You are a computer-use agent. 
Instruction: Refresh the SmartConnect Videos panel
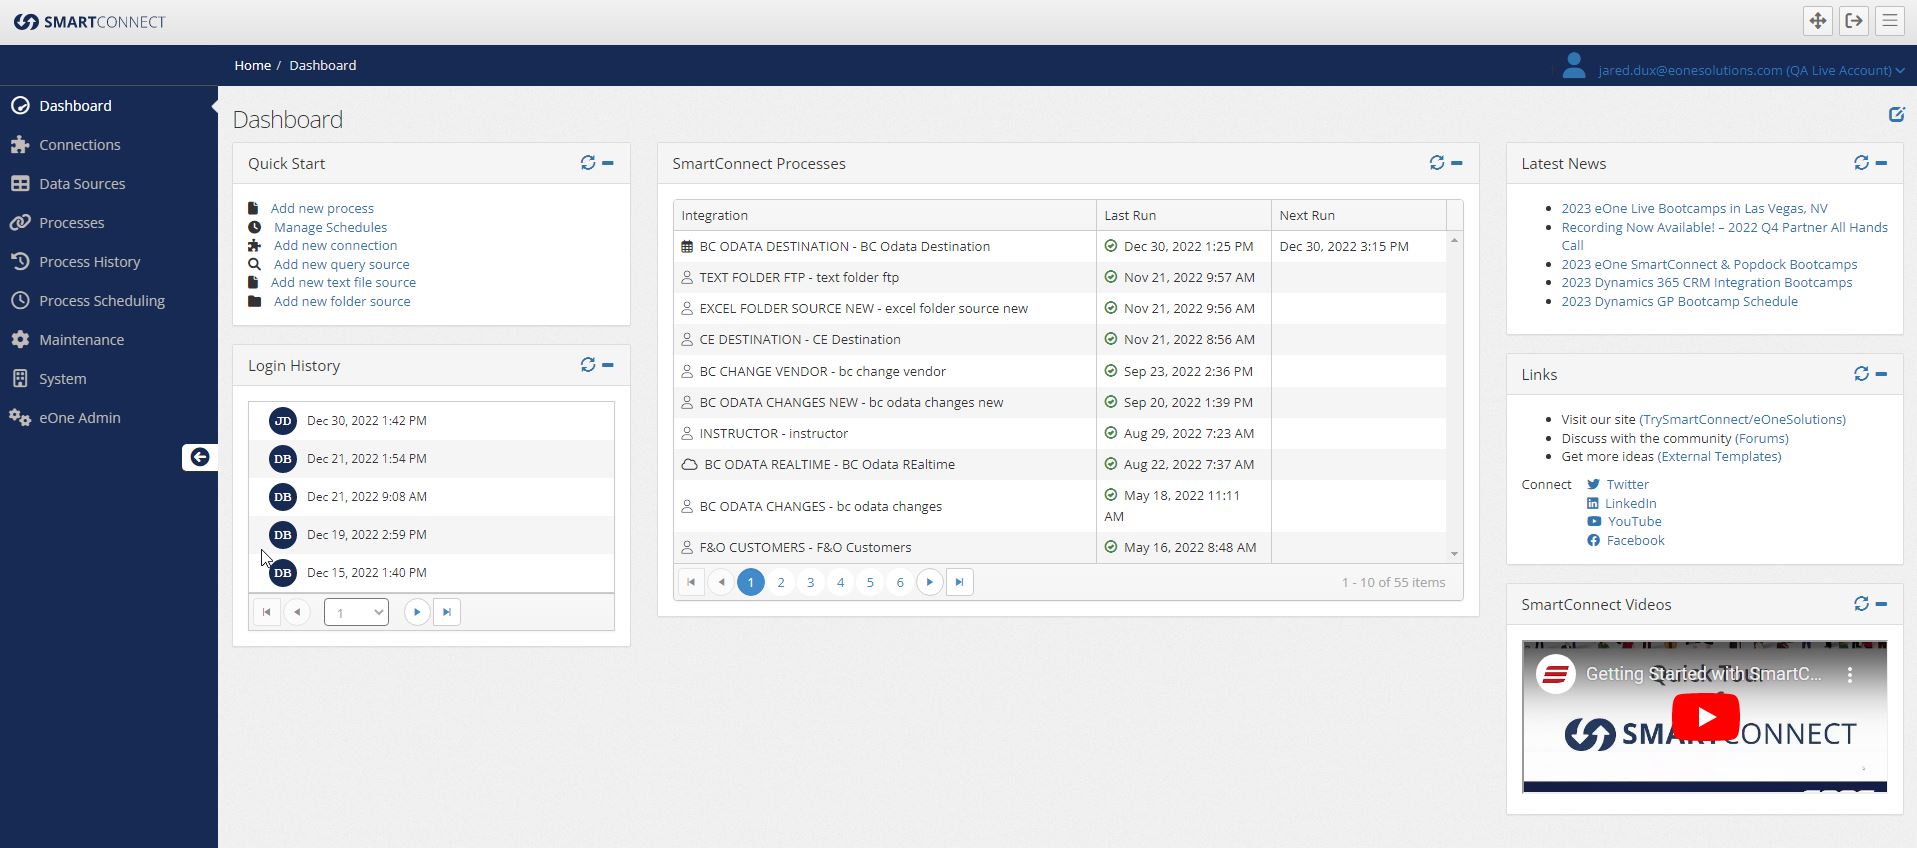click(x=1861, y=604)
